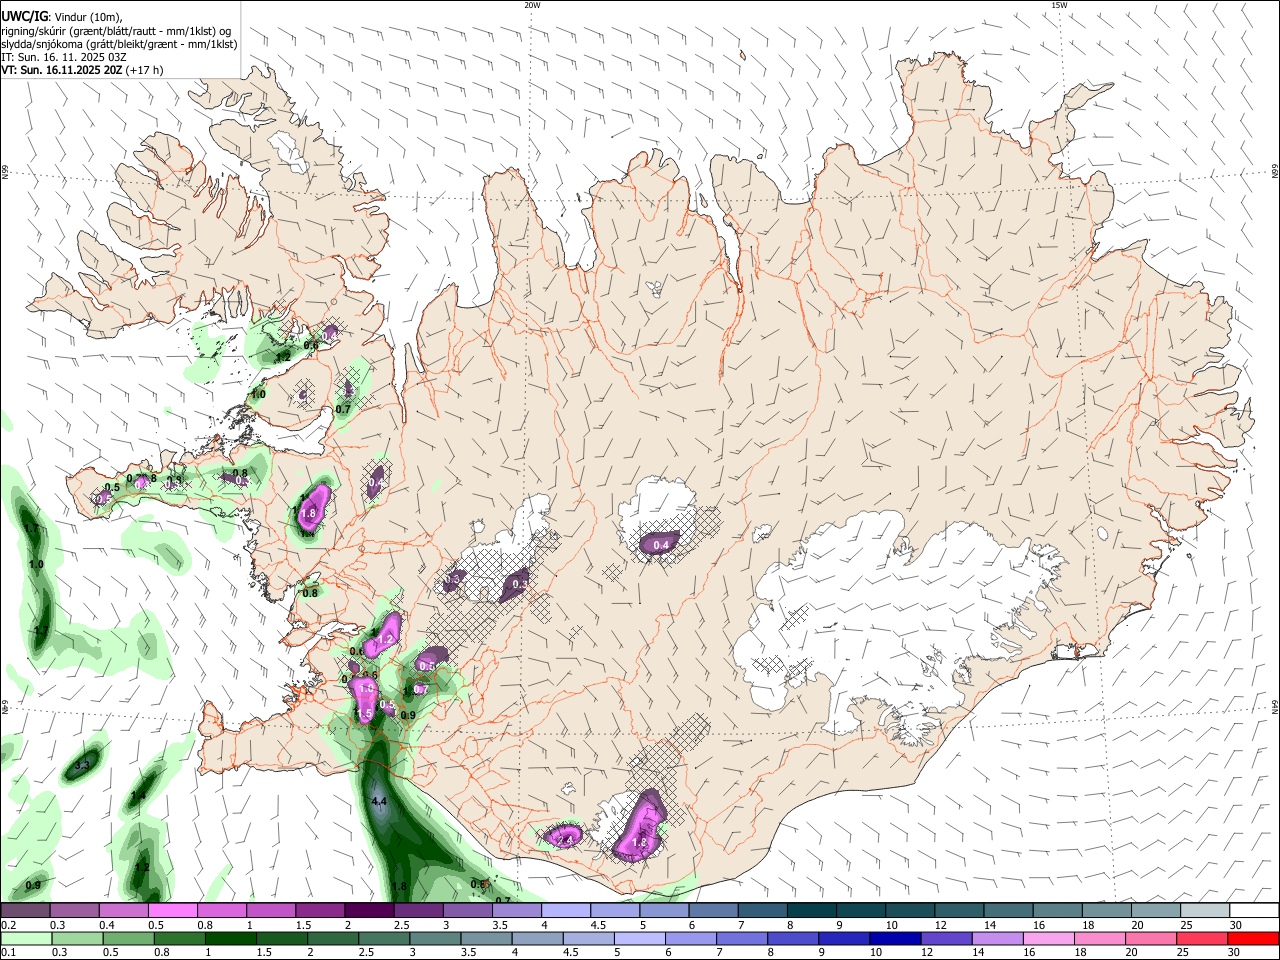Select the slate blue 6–7 snow-scale swatch

(713, 911)
